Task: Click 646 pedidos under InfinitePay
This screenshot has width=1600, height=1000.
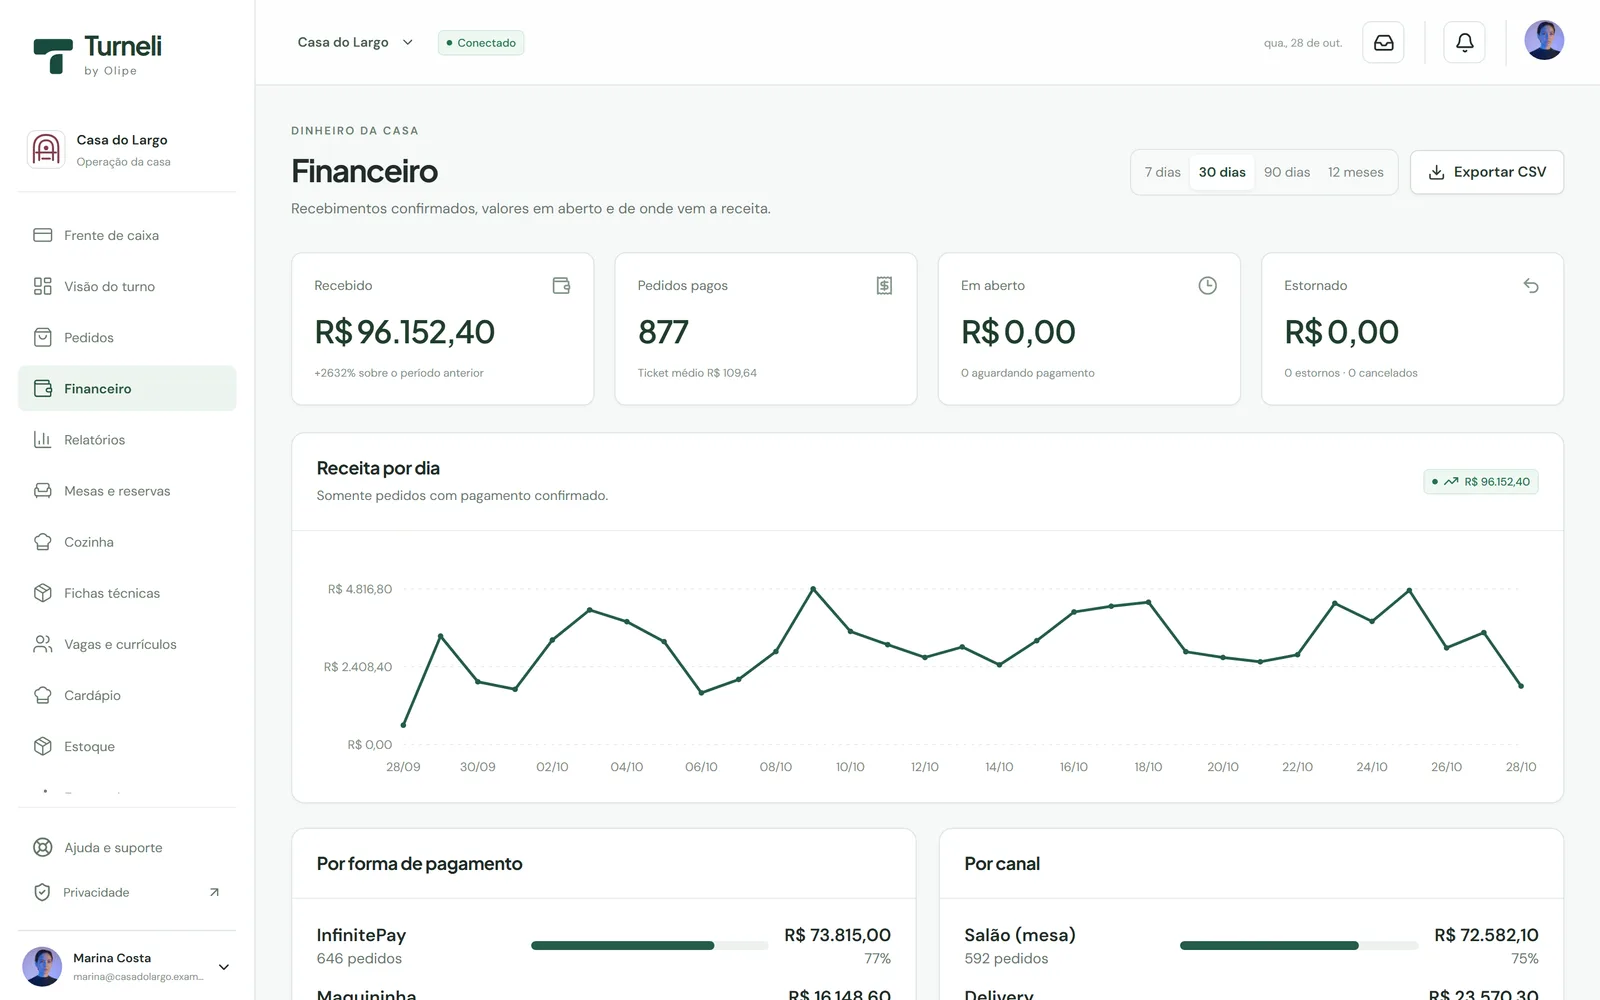Action: point(359,958)
